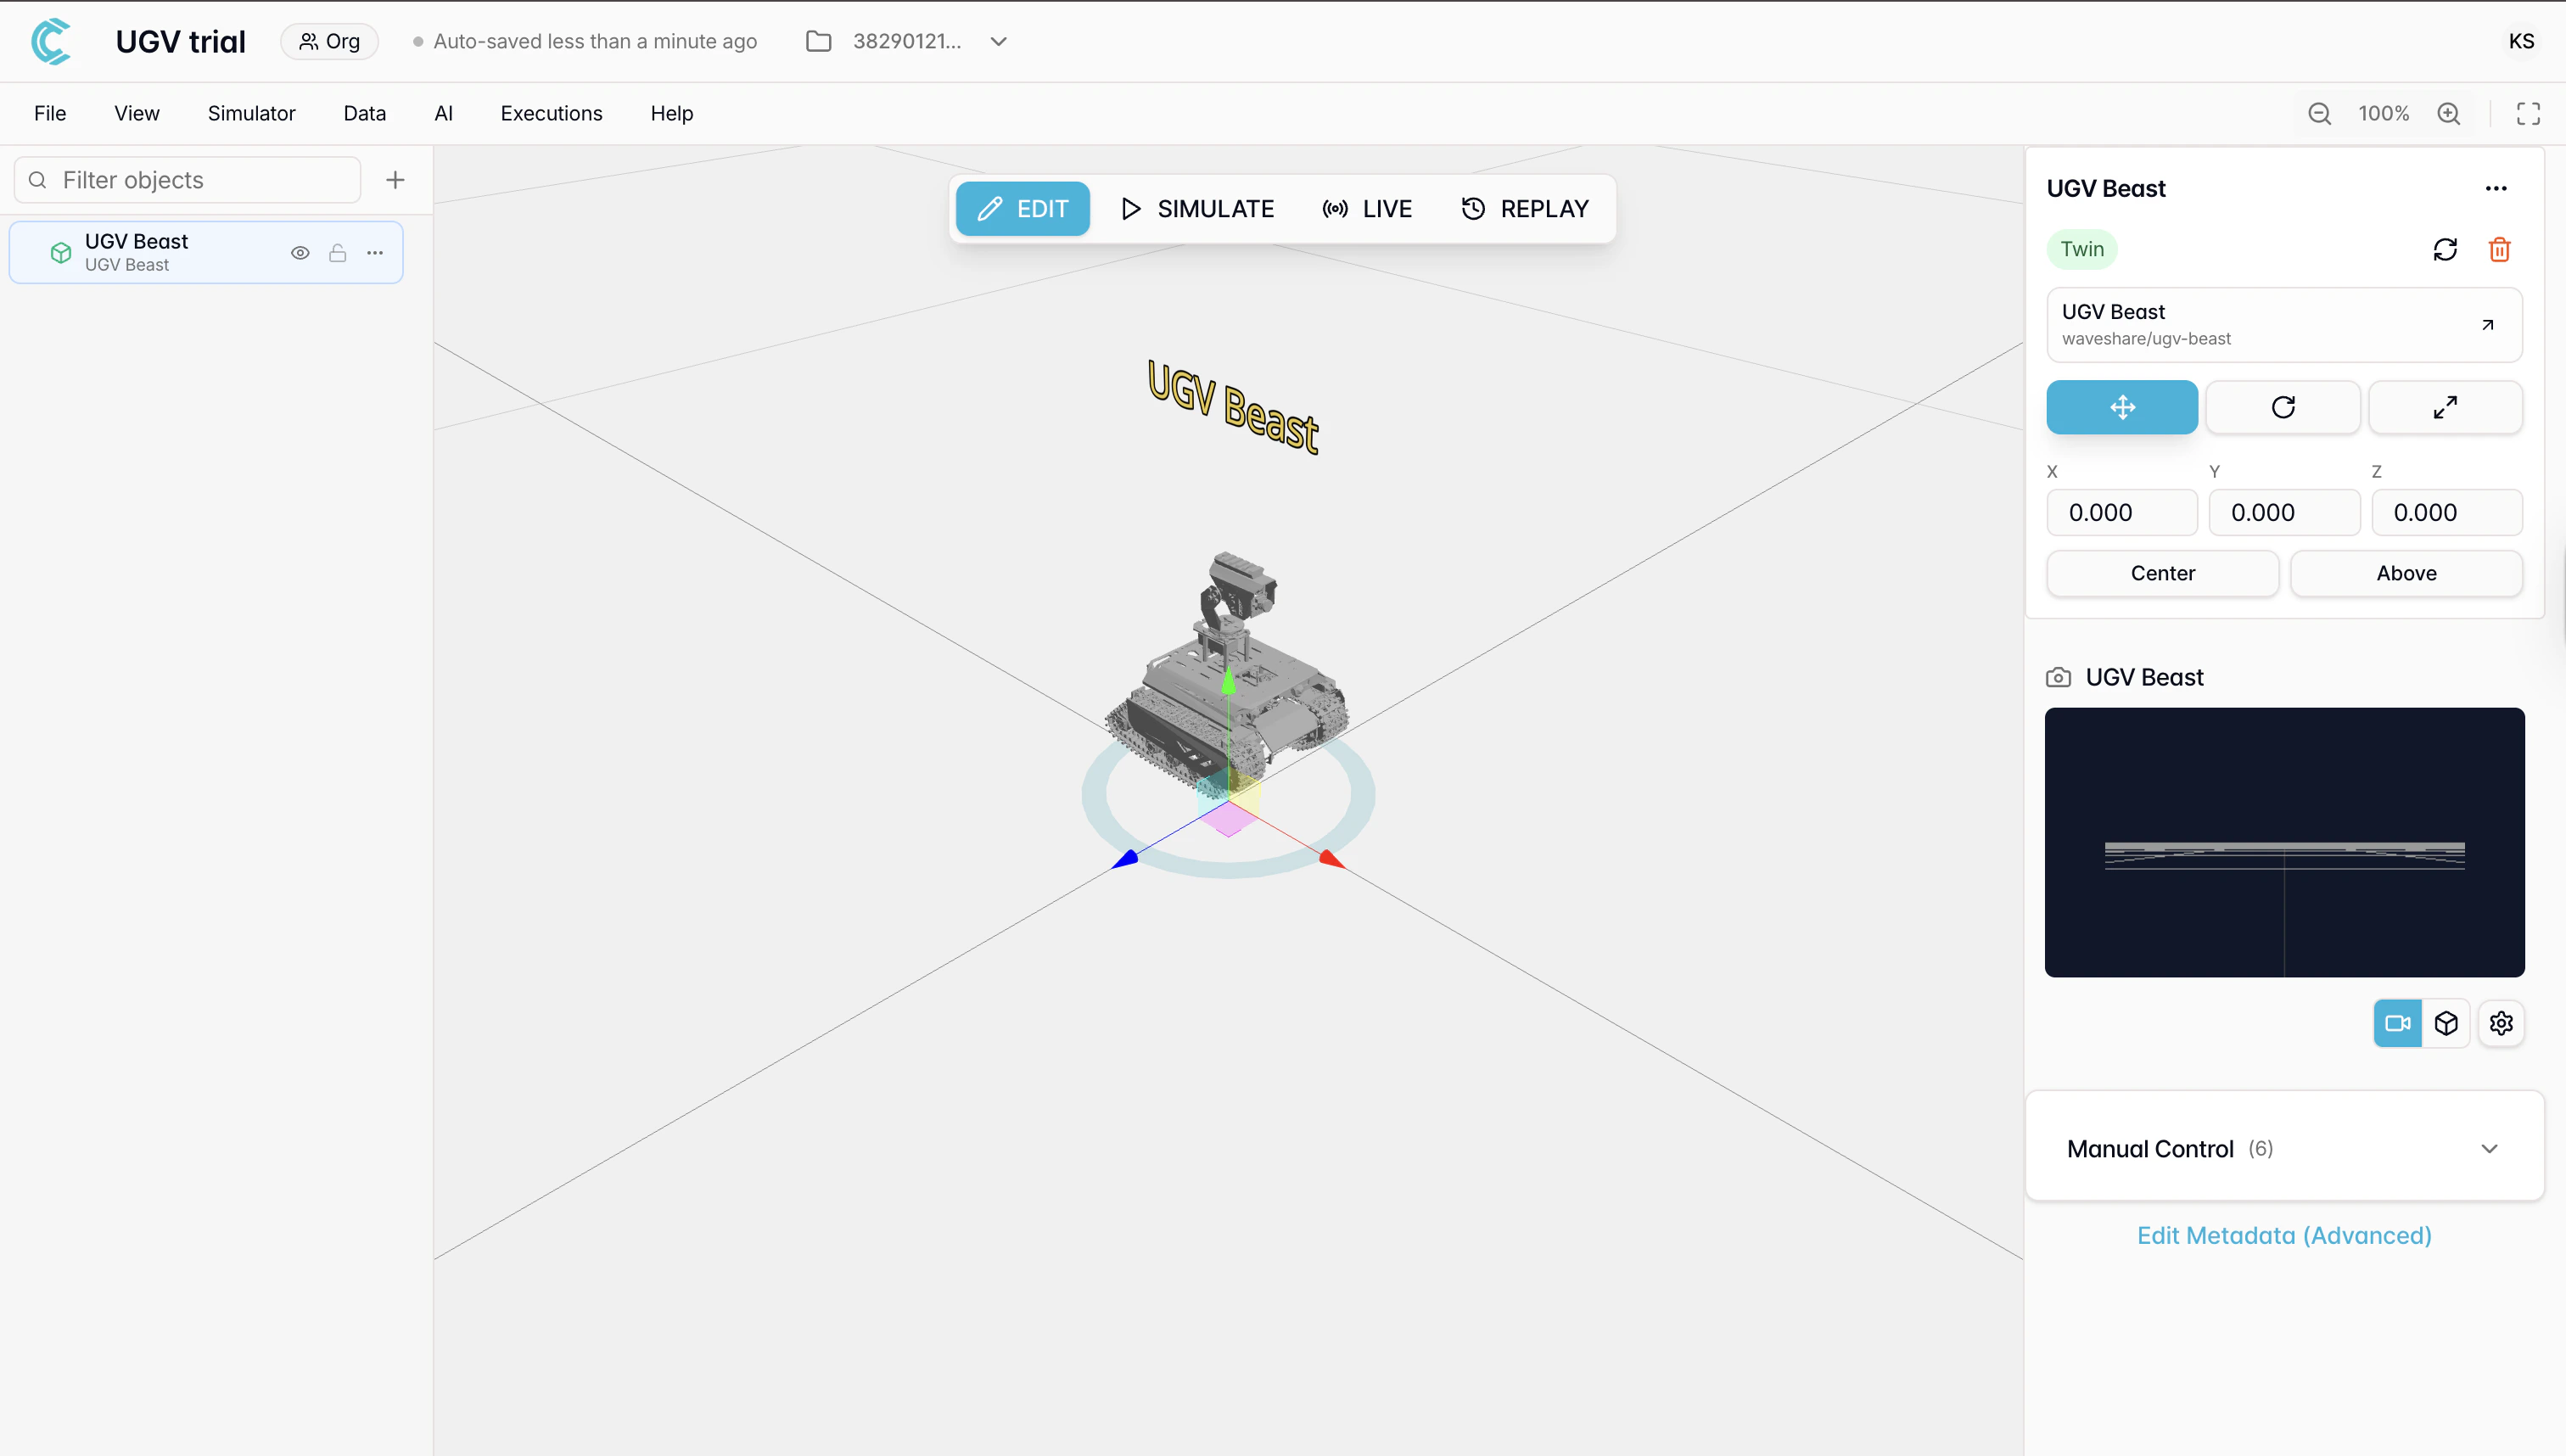Image resolution: width=2566 pixels, height=1456 pixels.
Task: Toggle UGV Beast visibility eye icon
Action: 299,253
